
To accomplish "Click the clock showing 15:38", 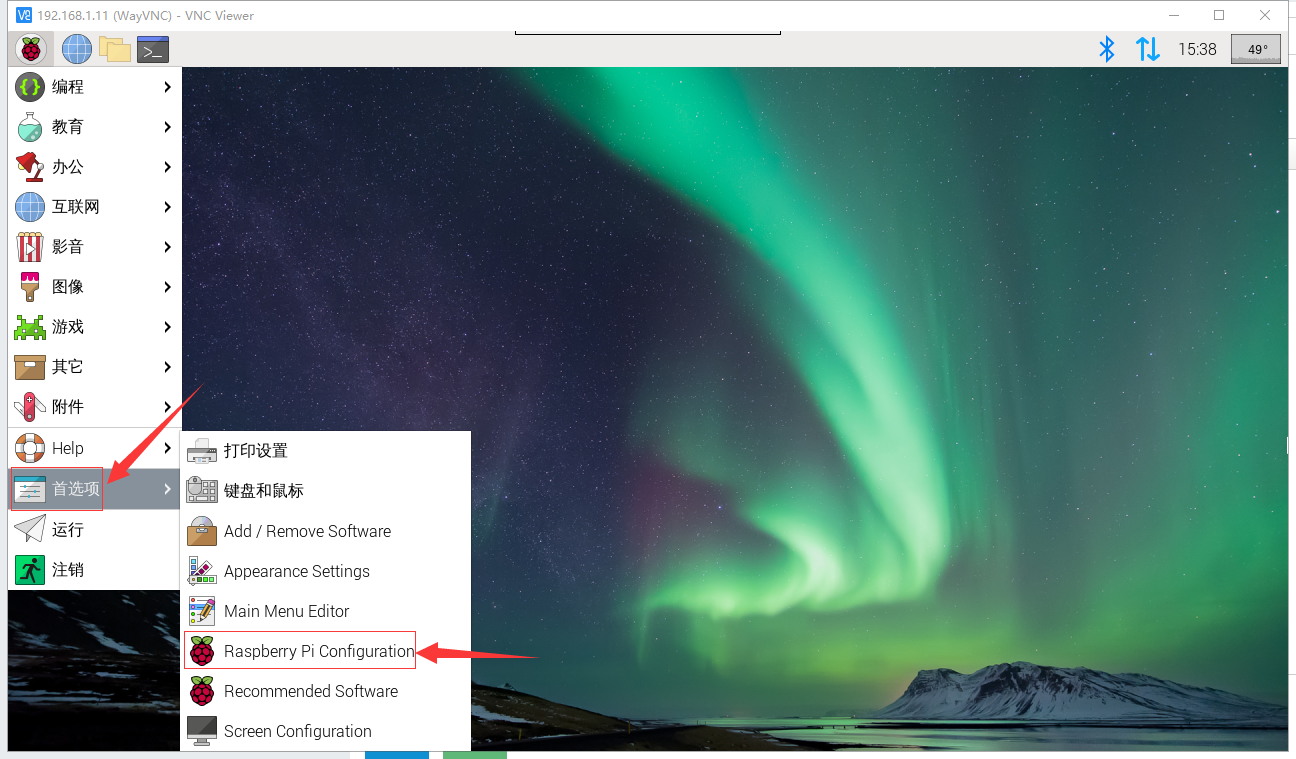I will pos(1197,49).
